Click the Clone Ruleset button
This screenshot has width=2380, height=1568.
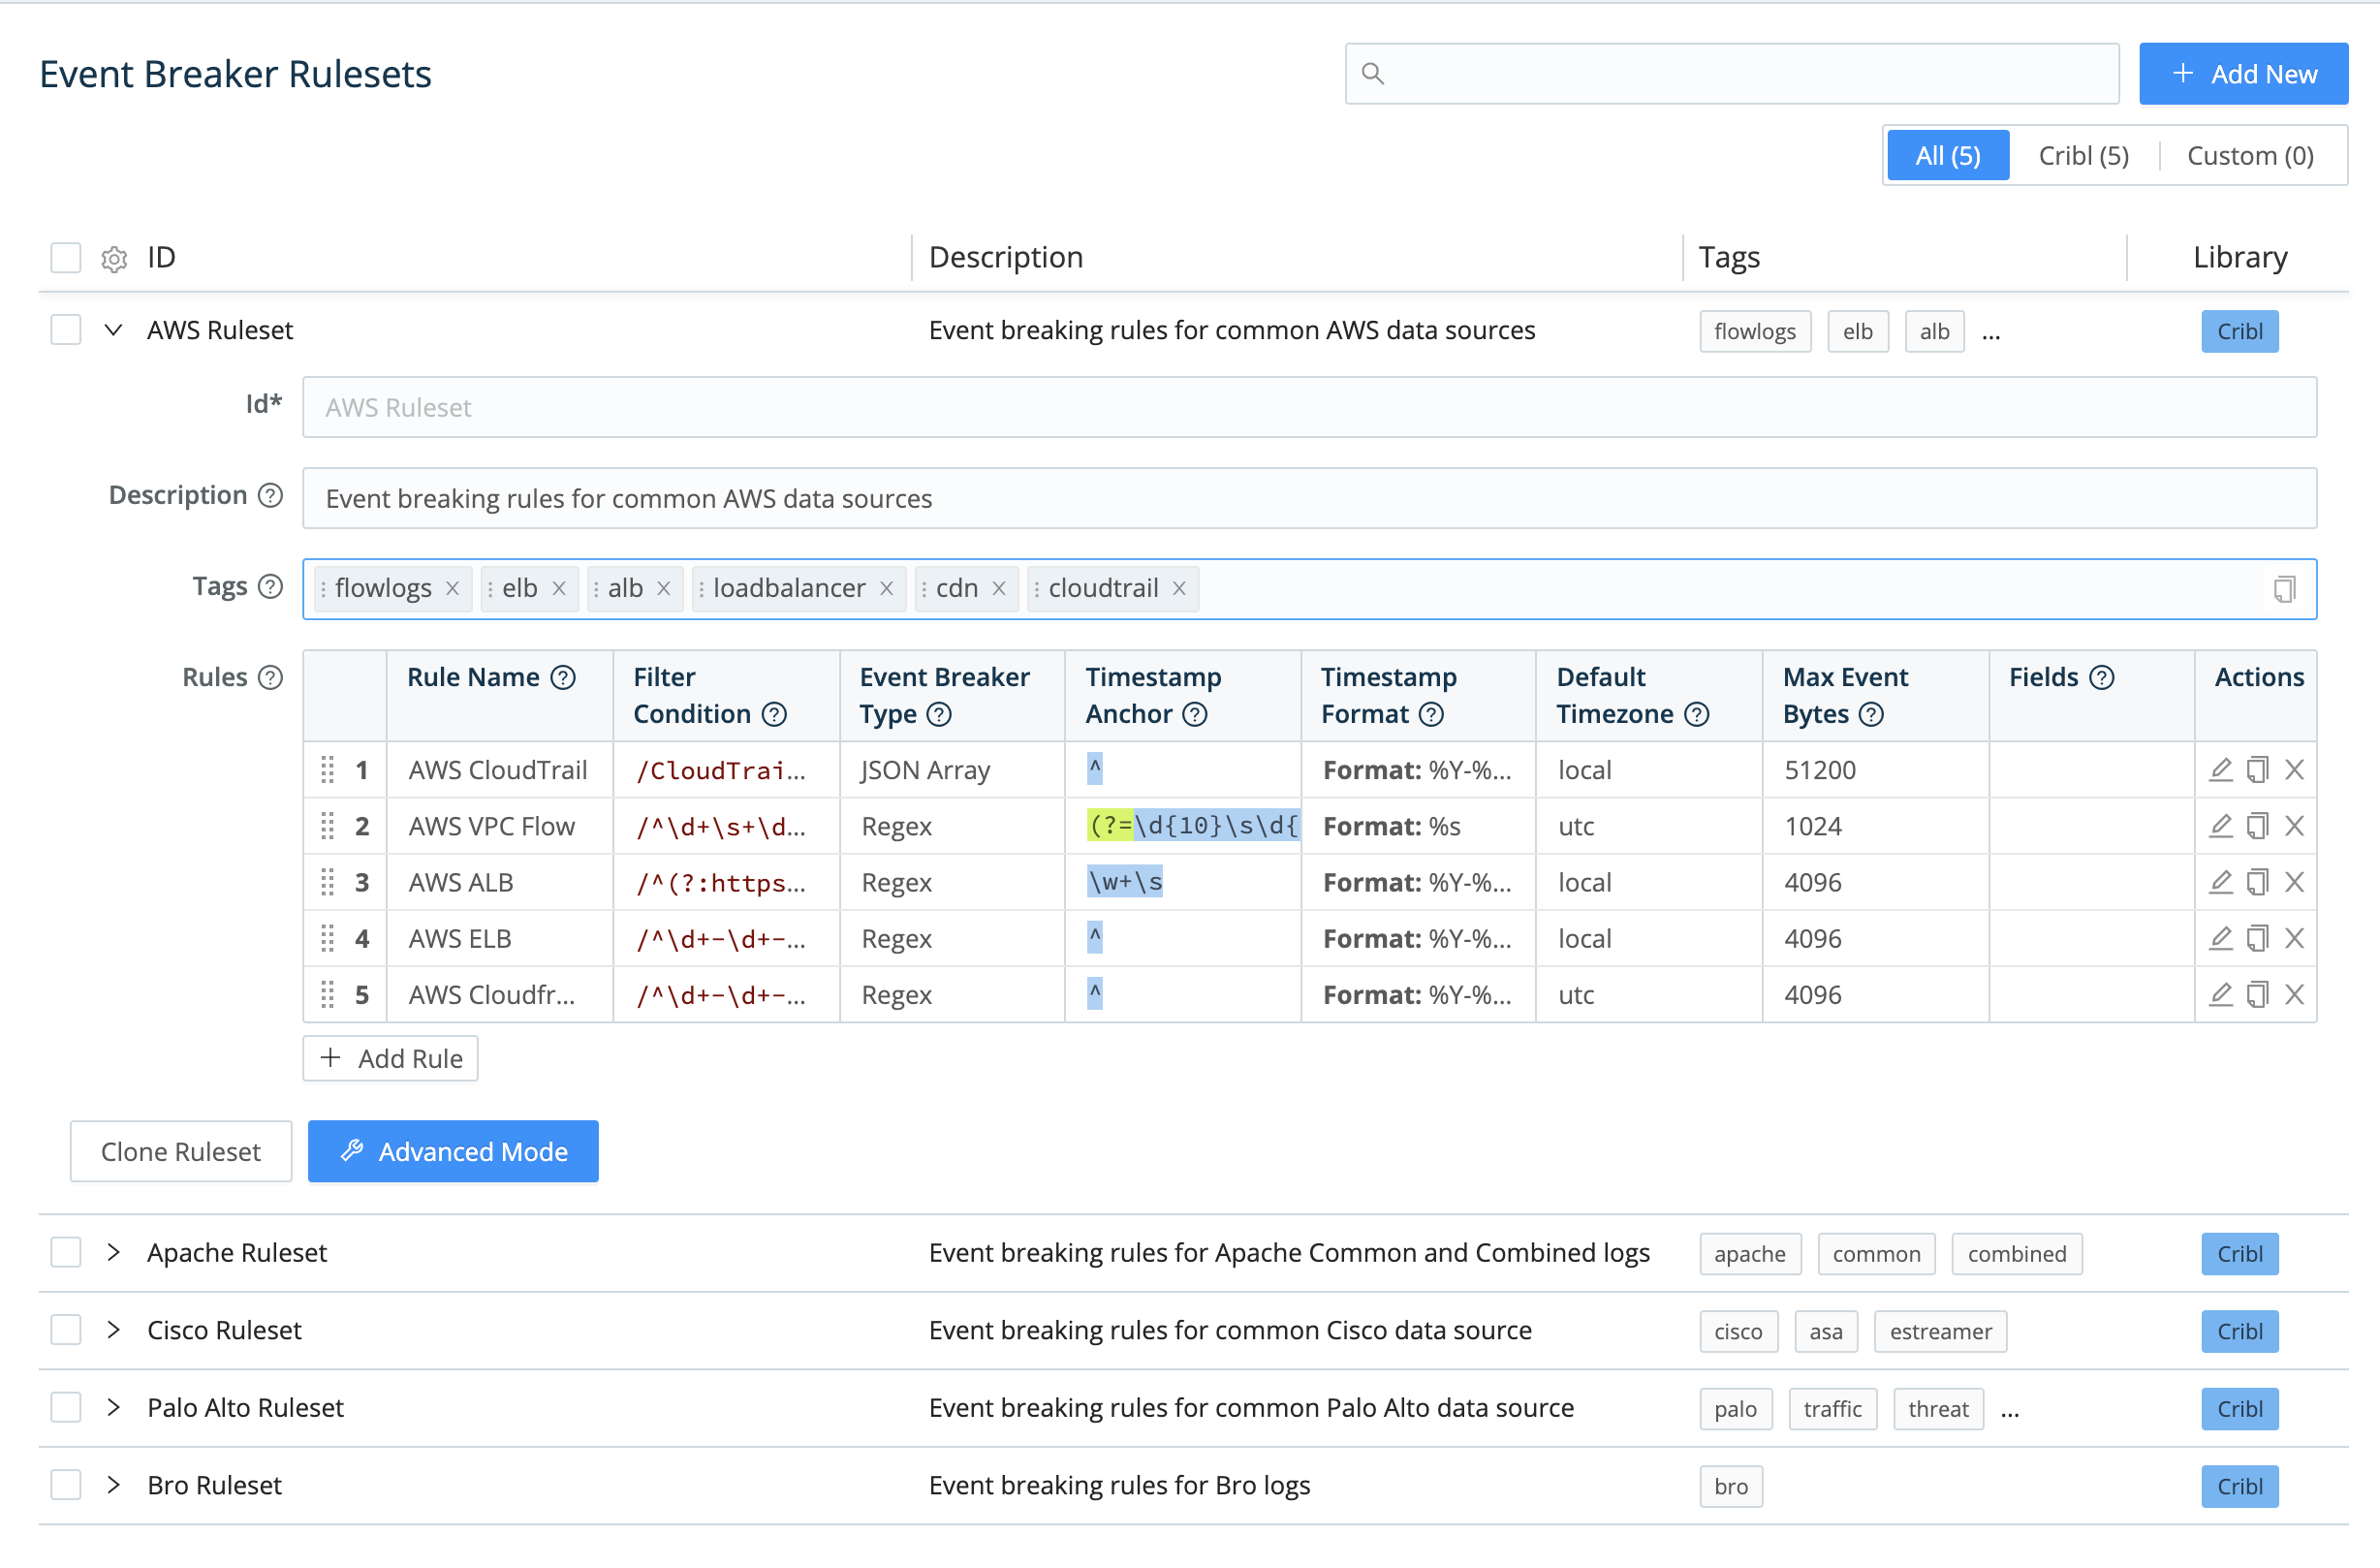click(x=181, y=1152)
